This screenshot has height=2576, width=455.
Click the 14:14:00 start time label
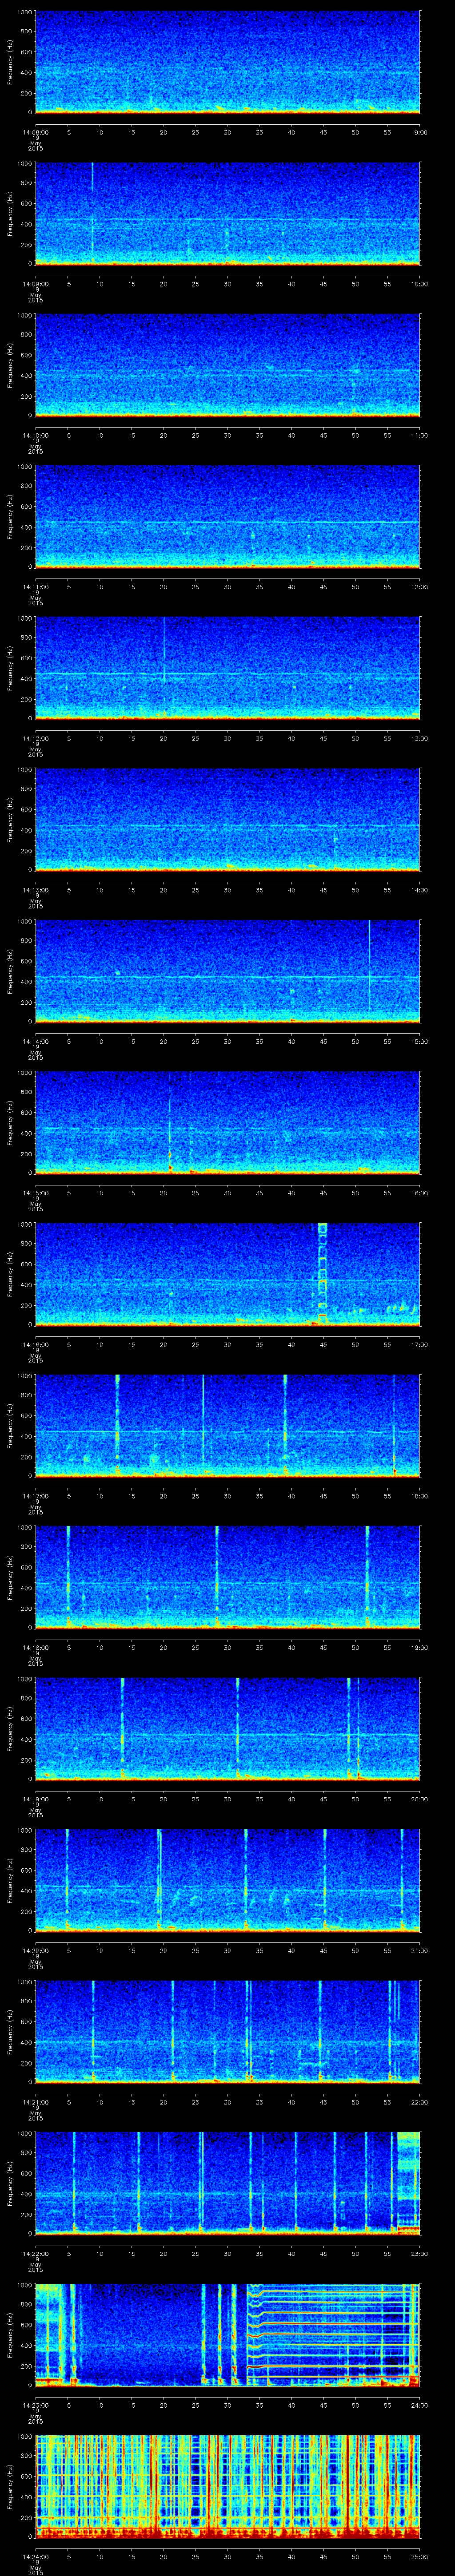35,1041
